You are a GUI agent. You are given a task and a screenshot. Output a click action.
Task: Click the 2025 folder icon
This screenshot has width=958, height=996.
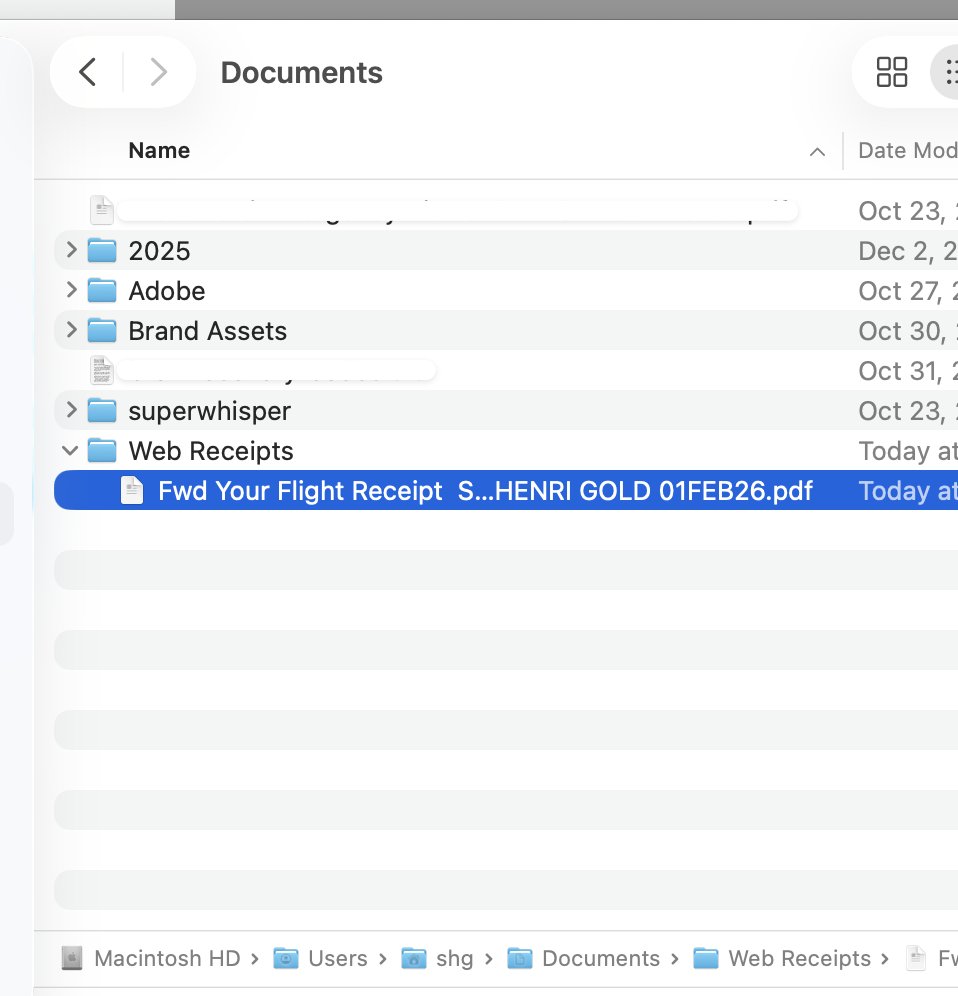pos(102,250)
